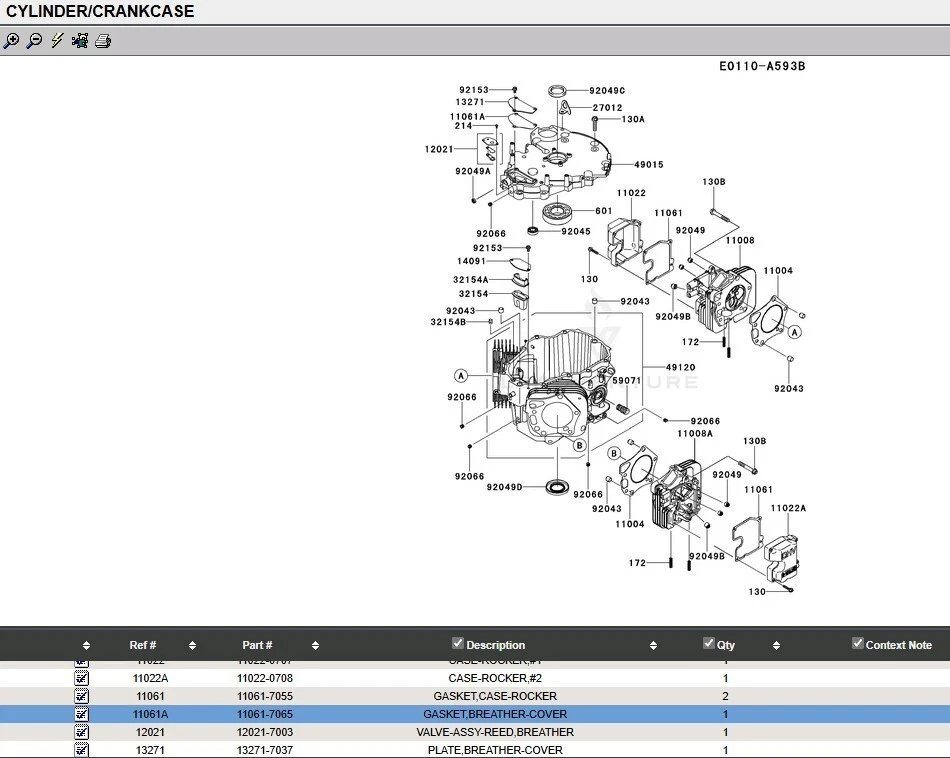Print the diagram using the printer icon
Image resolution: width=950 pixels, height=758 pixels.
[103, 41]
